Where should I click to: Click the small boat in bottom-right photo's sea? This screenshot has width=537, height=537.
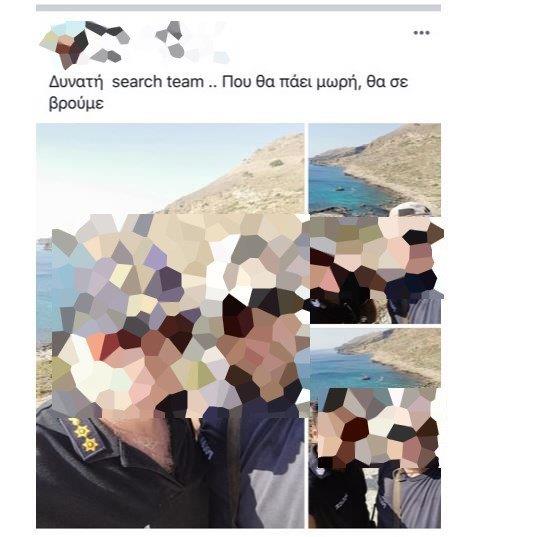[x=366, y=378]
